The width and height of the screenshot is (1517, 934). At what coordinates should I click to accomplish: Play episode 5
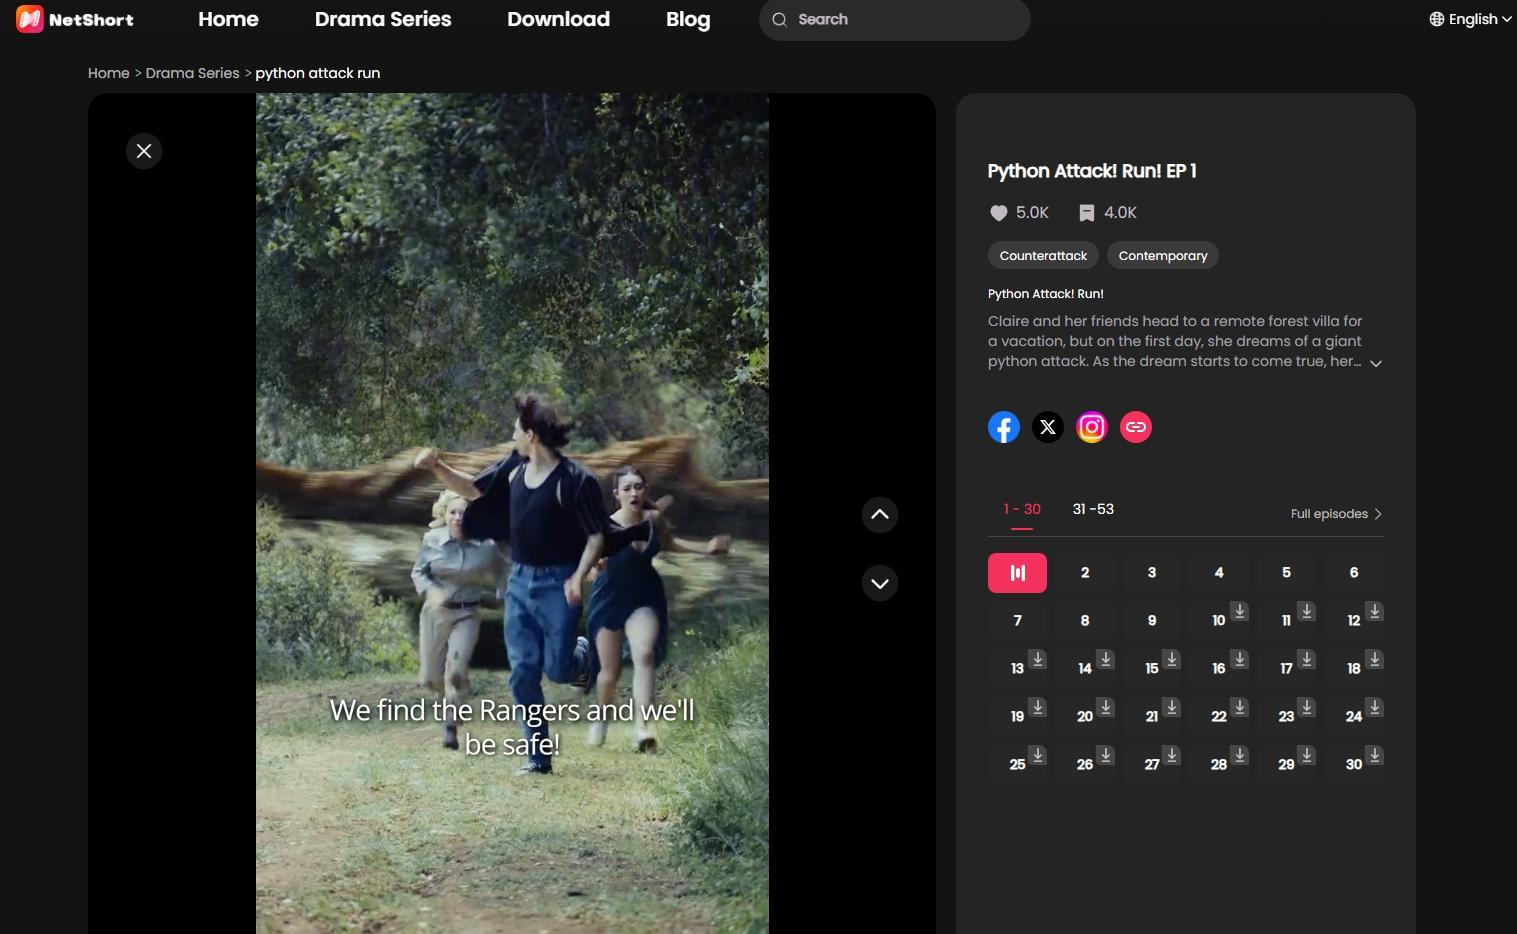pyautogui.click(x=1286, y=573)
